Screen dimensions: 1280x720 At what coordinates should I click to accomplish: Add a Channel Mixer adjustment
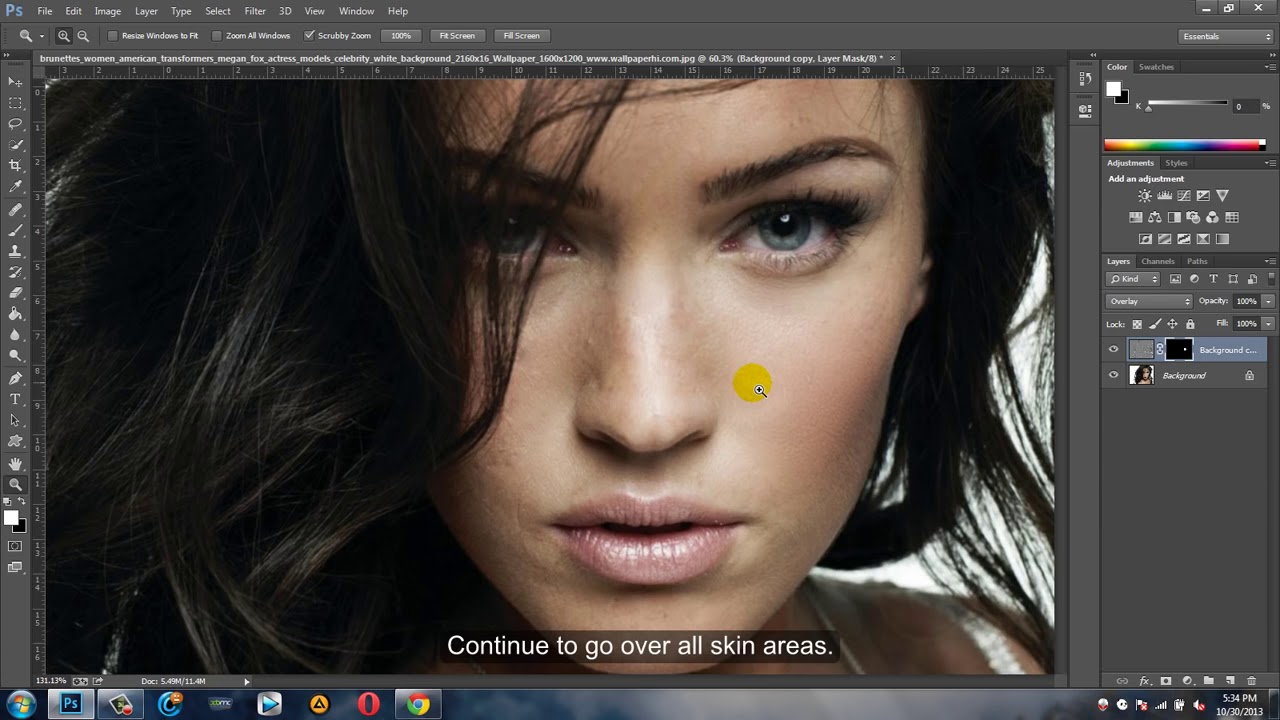1212,217
